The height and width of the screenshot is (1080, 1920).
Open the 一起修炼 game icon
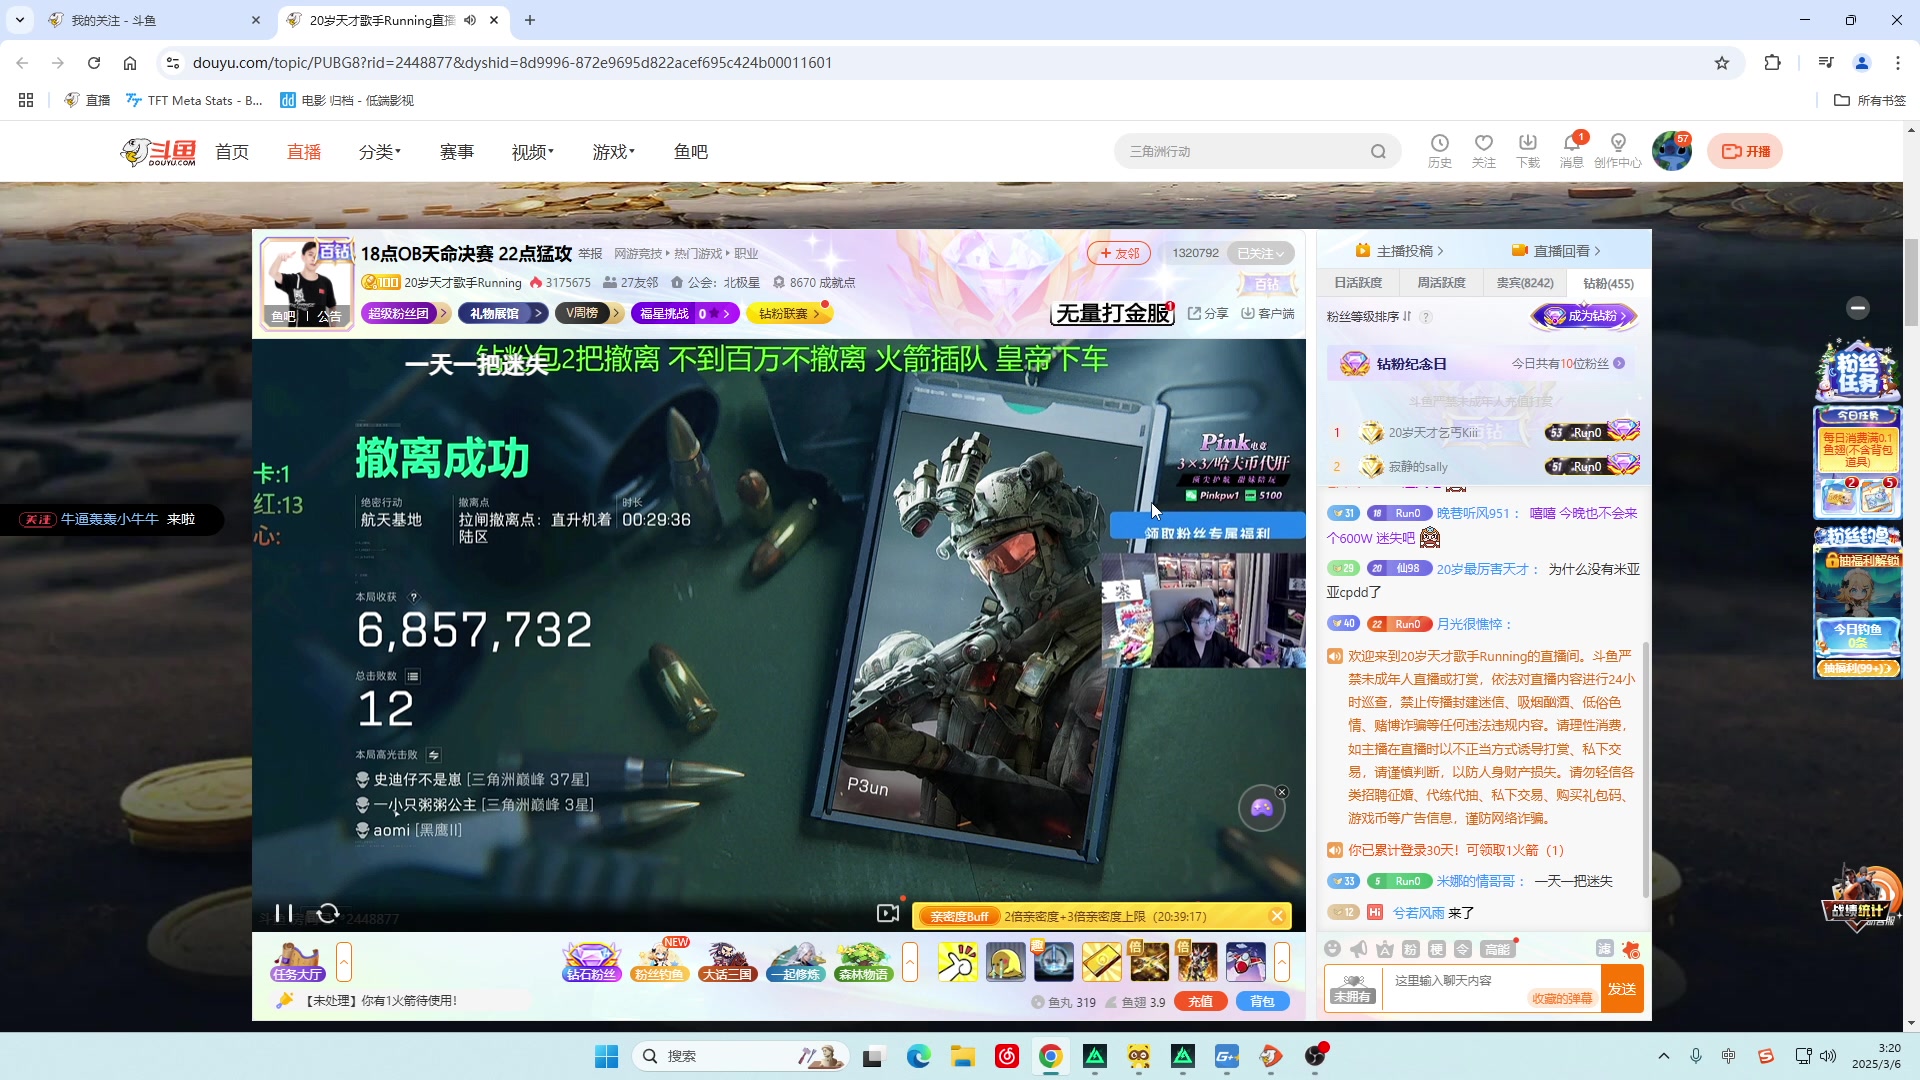click(796, 962)
